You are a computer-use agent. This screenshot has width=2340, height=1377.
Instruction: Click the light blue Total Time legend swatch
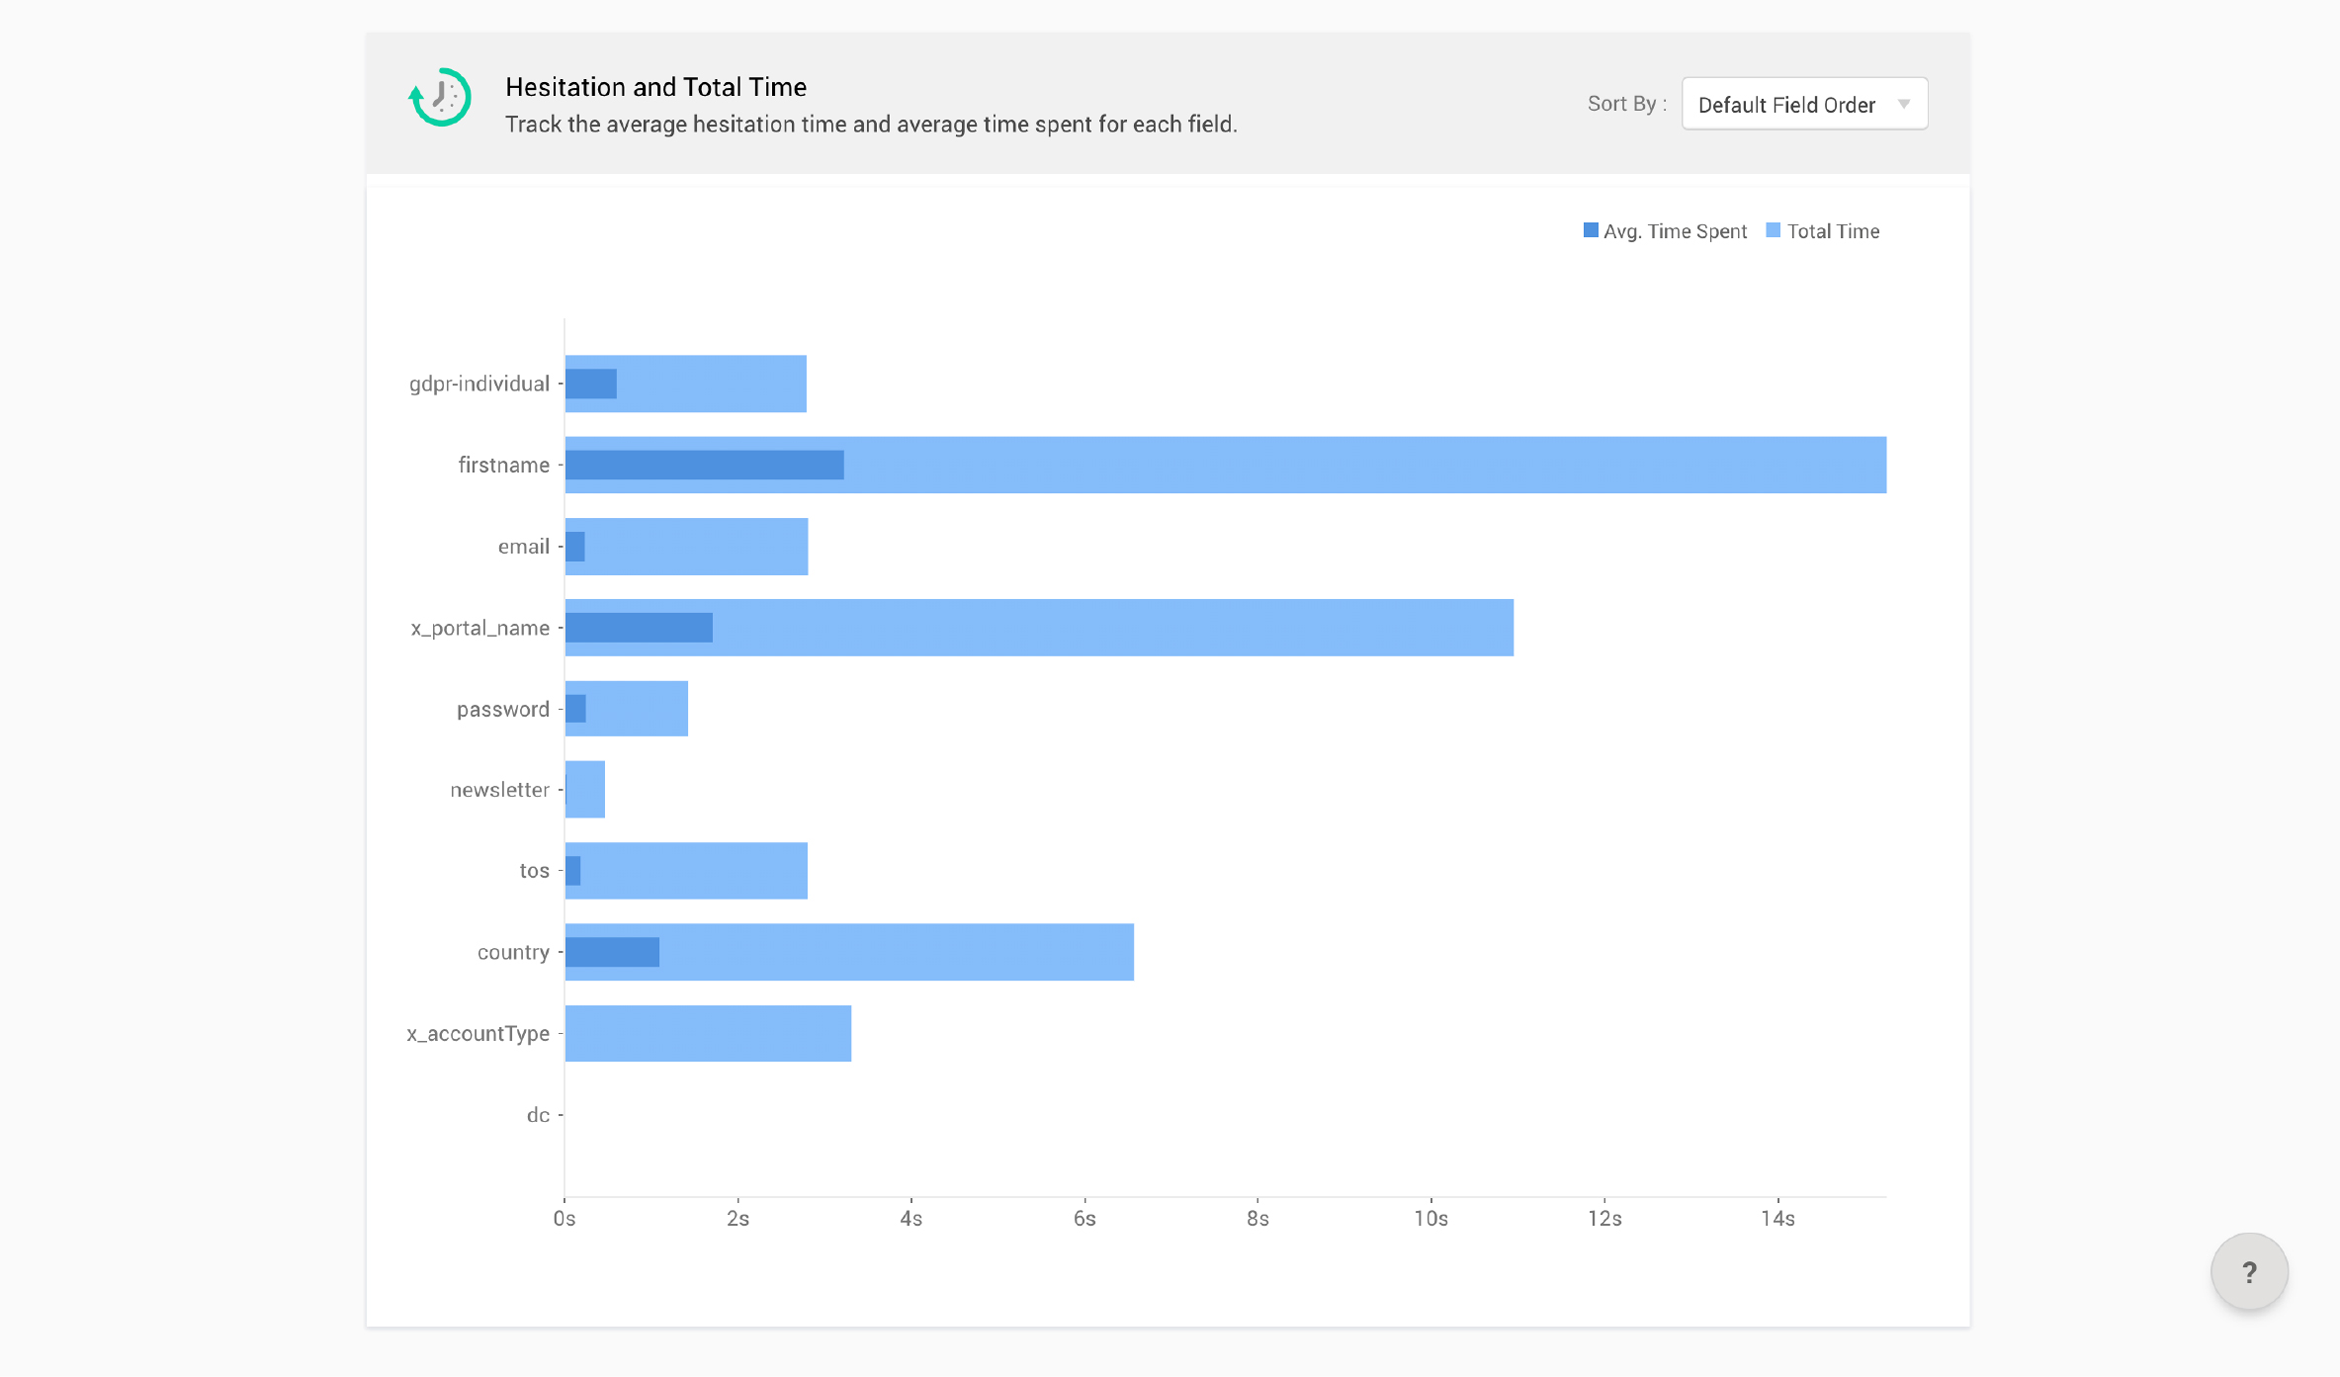[x=1773, y=231]
